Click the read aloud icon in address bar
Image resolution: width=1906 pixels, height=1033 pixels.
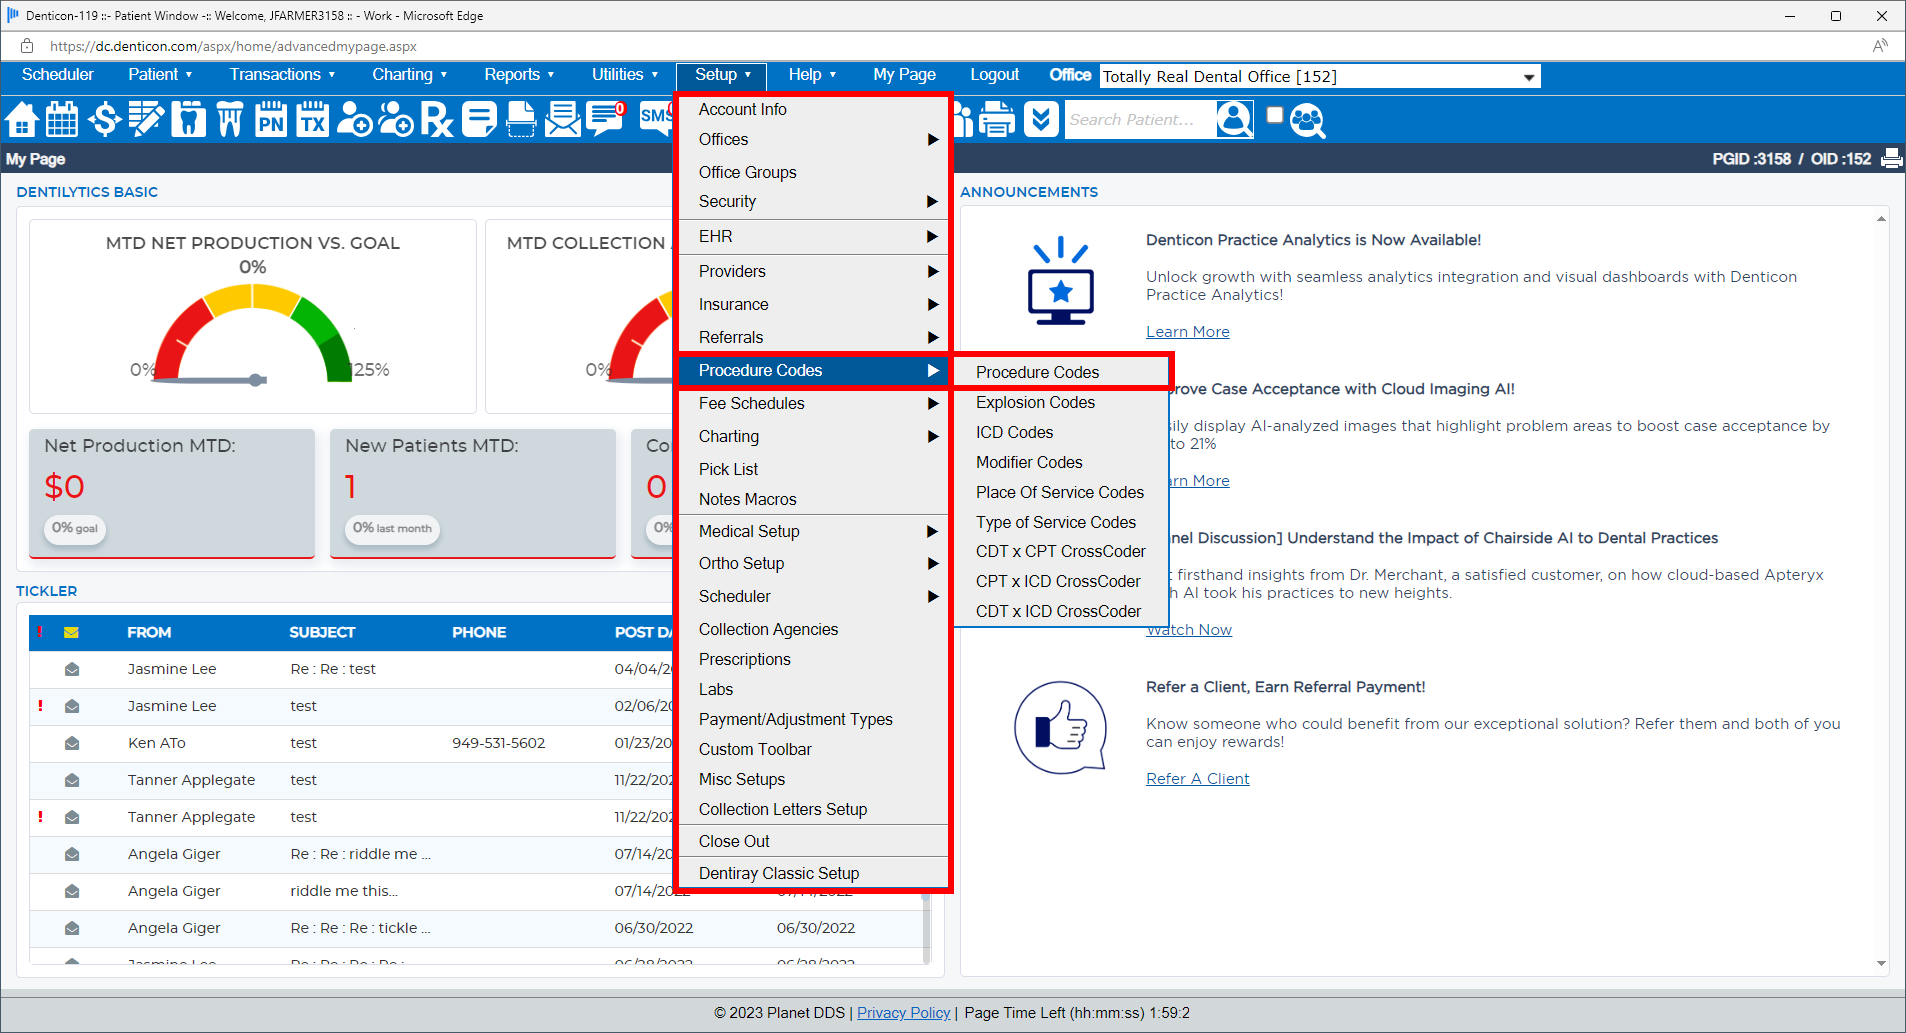1880,46
